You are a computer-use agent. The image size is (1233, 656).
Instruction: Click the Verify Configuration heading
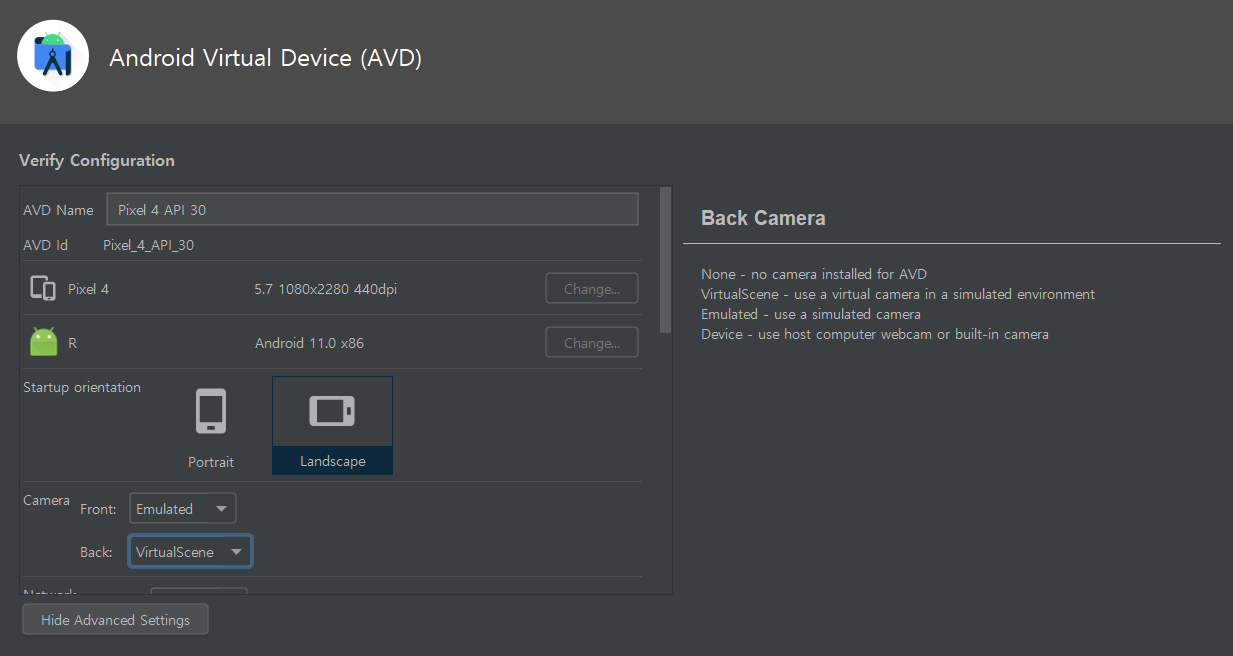pos(97,160)
